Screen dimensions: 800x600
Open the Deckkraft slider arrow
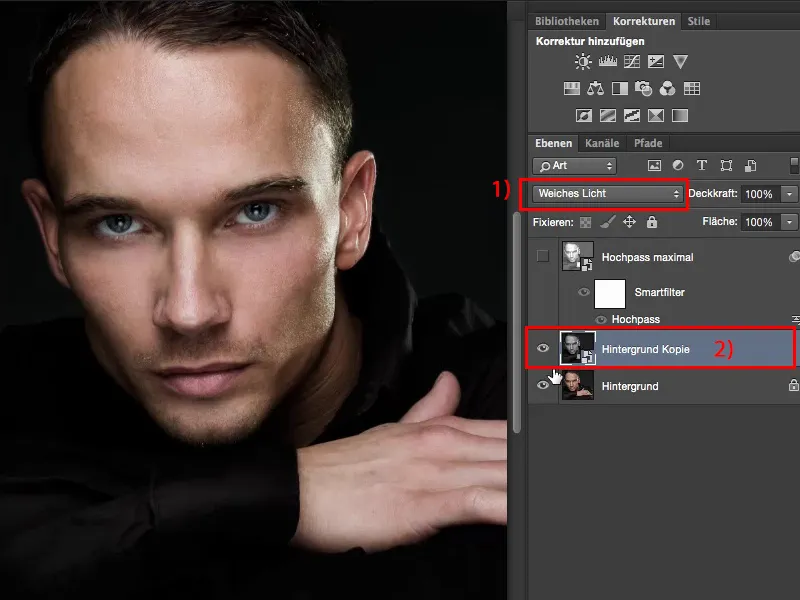(790, 194)
